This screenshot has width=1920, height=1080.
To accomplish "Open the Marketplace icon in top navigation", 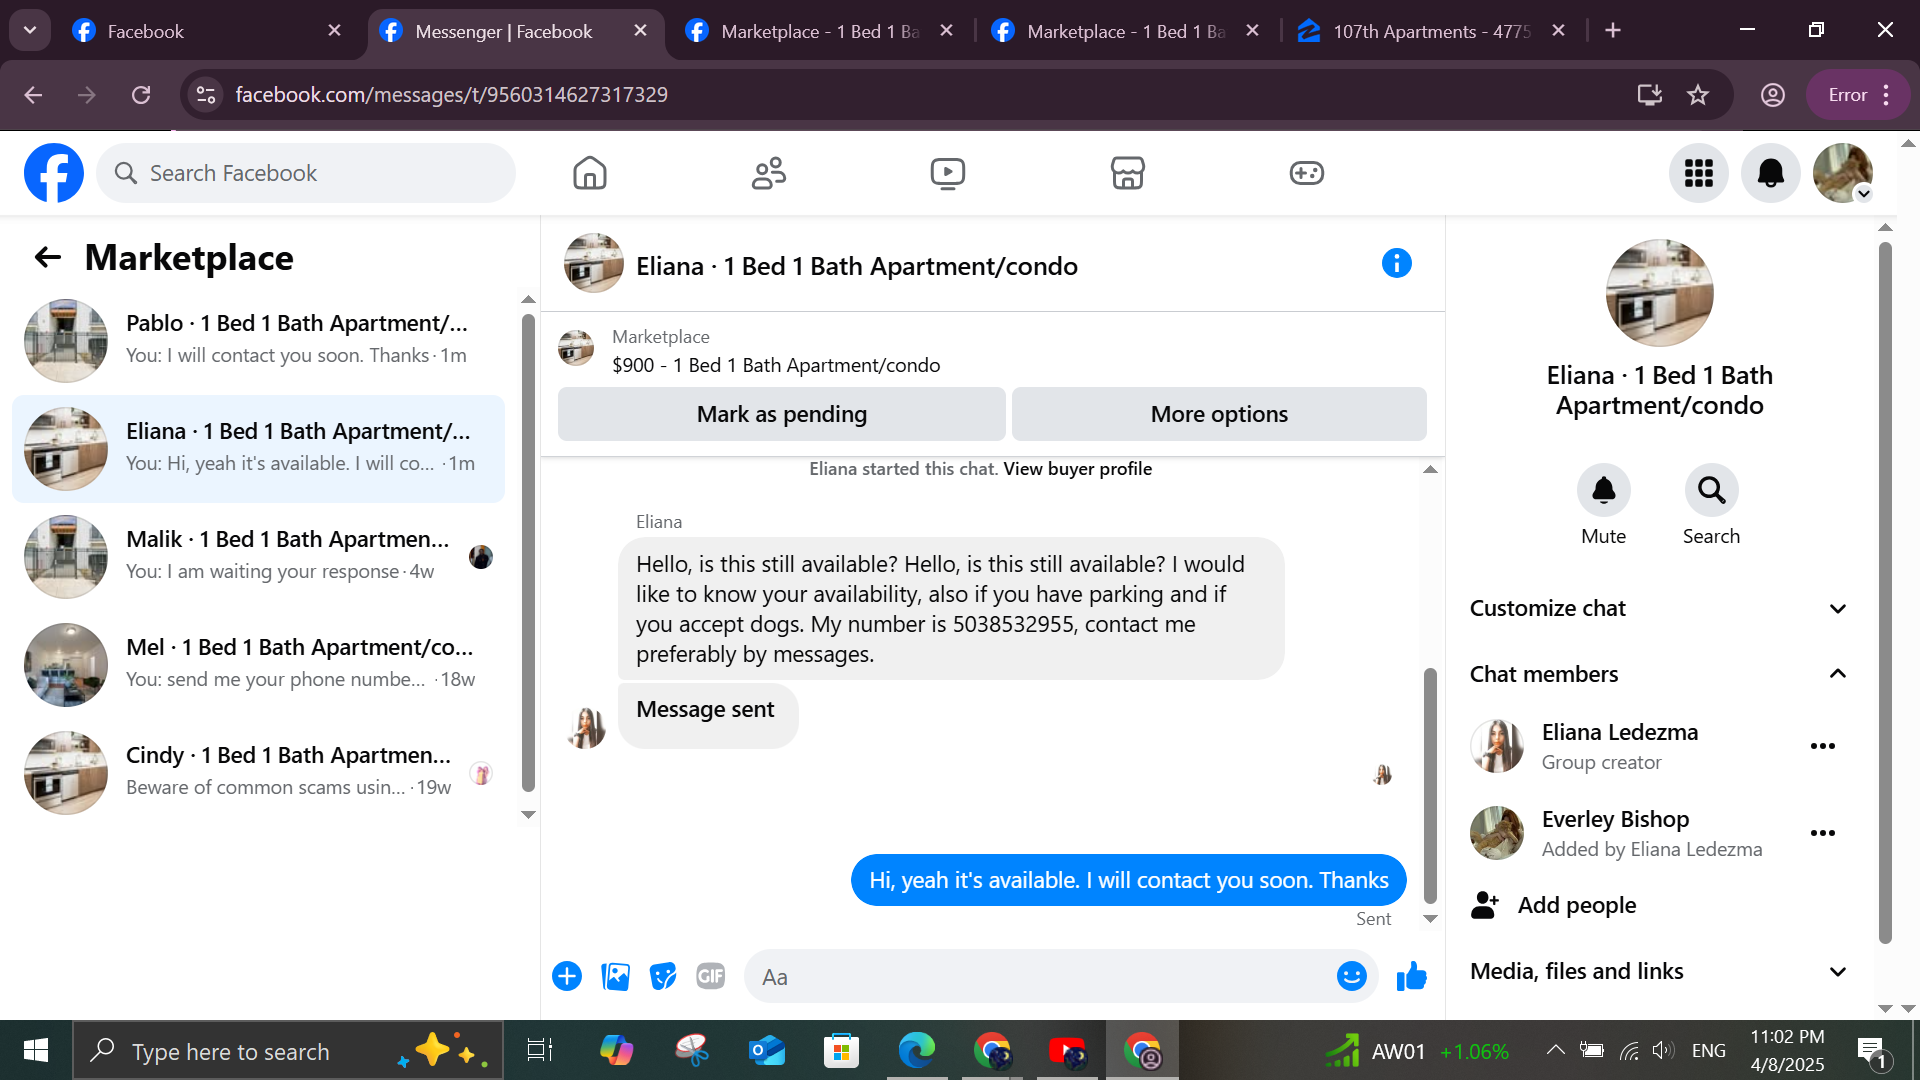I will 1127,173.
